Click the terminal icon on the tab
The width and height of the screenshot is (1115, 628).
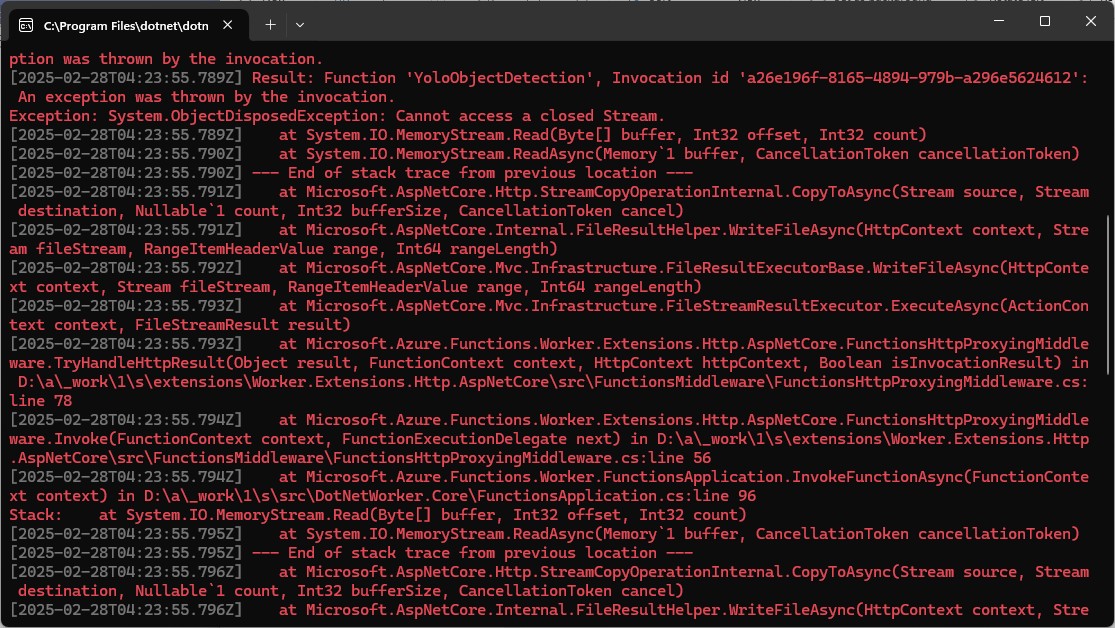coord(27,23)
